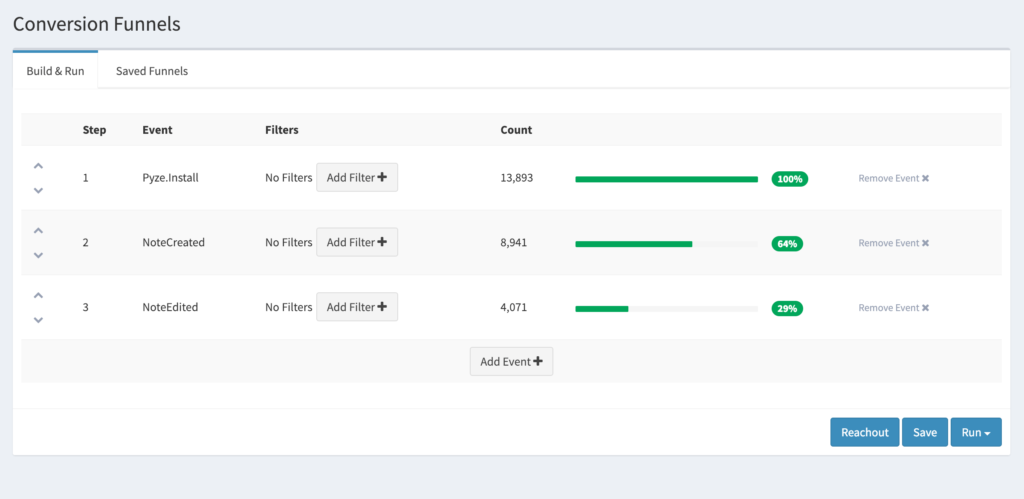Click No Filters text in NoteCreated row
This screenshot has height=499, width=1024.
[289, 242]
